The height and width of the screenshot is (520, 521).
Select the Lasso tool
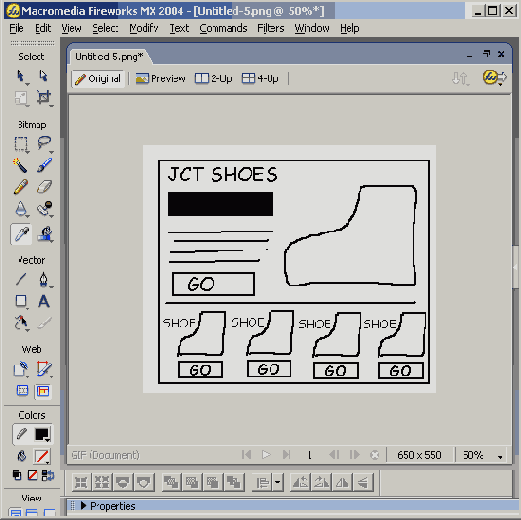coord(44,144)
